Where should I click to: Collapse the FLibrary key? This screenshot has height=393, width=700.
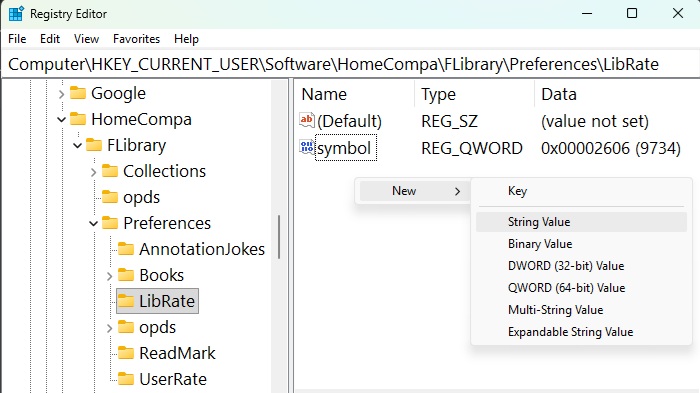click(78, 145)
